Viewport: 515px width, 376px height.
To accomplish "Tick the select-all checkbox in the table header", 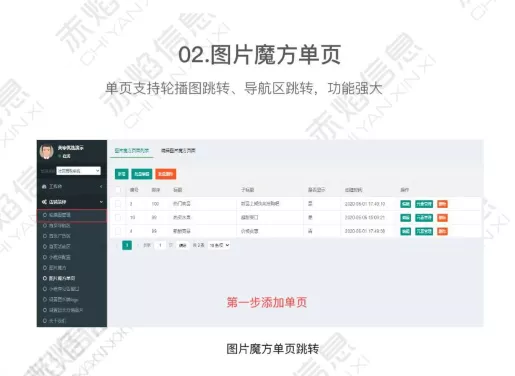I will [118, 190].
